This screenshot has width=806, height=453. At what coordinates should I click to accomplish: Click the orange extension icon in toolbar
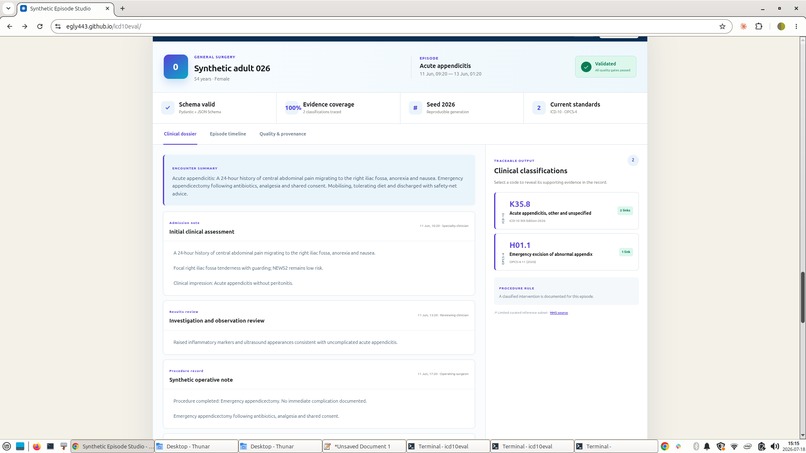click(743, 26)
